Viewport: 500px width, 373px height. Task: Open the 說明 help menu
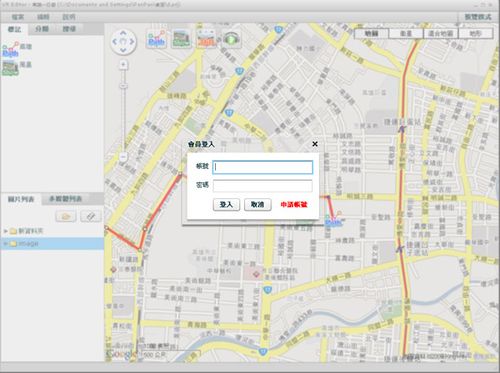(69, 17)
